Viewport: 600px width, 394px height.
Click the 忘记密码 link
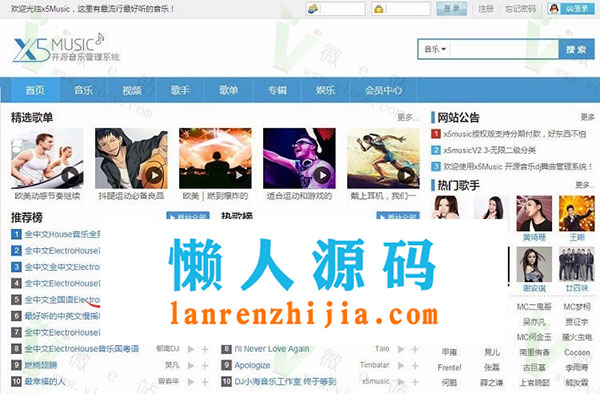point(520,8)
